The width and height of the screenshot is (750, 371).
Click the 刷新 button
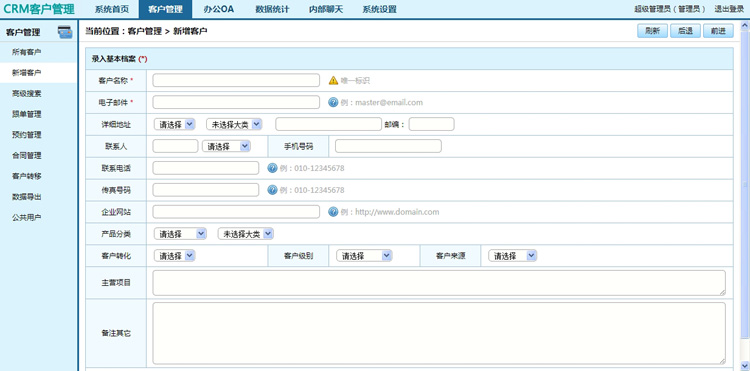point(652,31)
